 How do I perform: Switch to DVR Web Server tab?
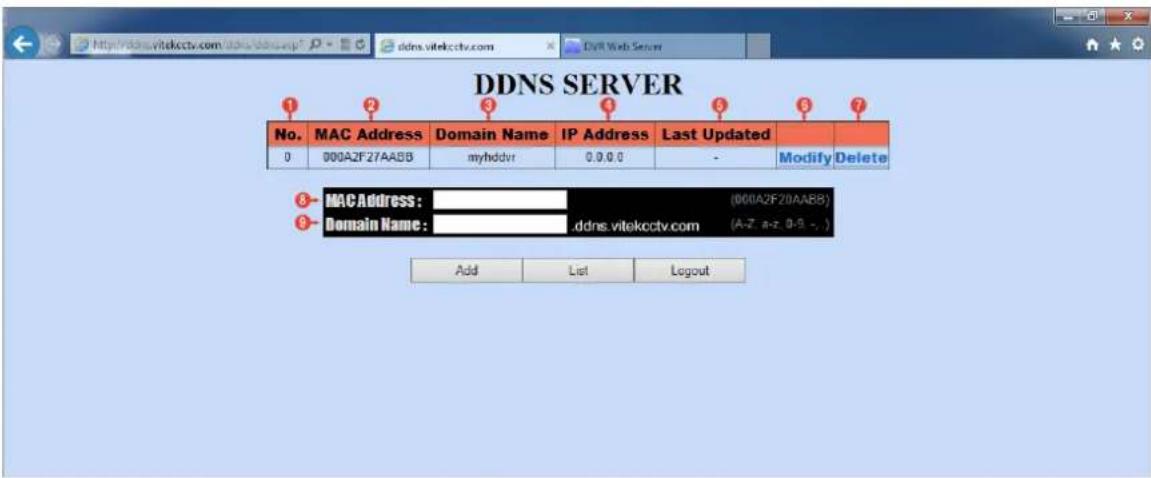(x=653, y=46)
